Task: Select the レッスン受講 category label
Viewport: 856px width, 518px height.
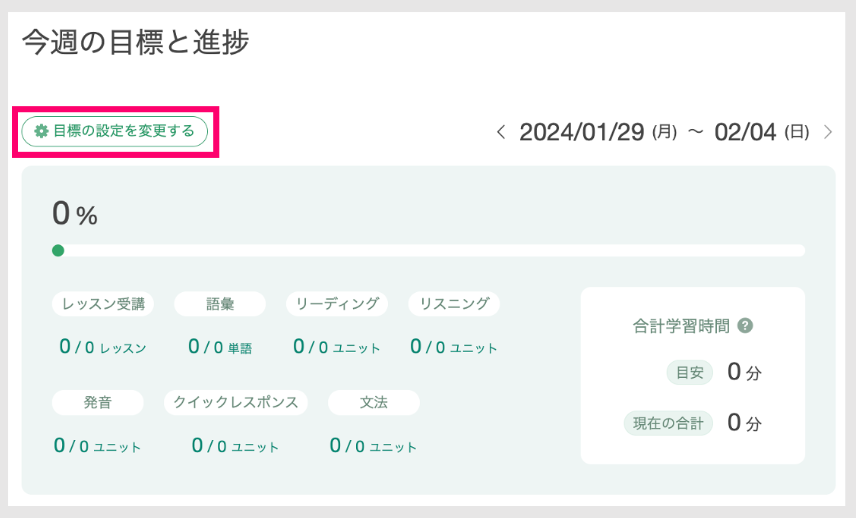Action: [x=103, y=304]
